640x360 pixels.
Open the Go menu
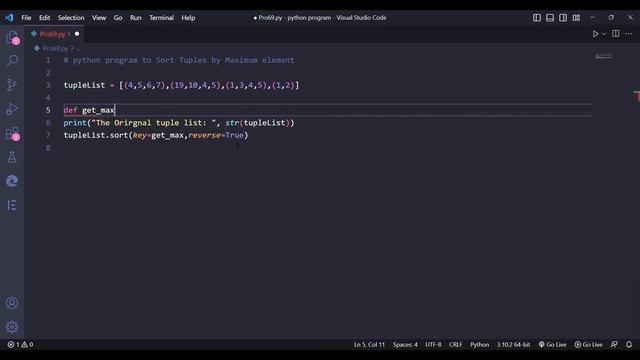(x=118, y=18)
